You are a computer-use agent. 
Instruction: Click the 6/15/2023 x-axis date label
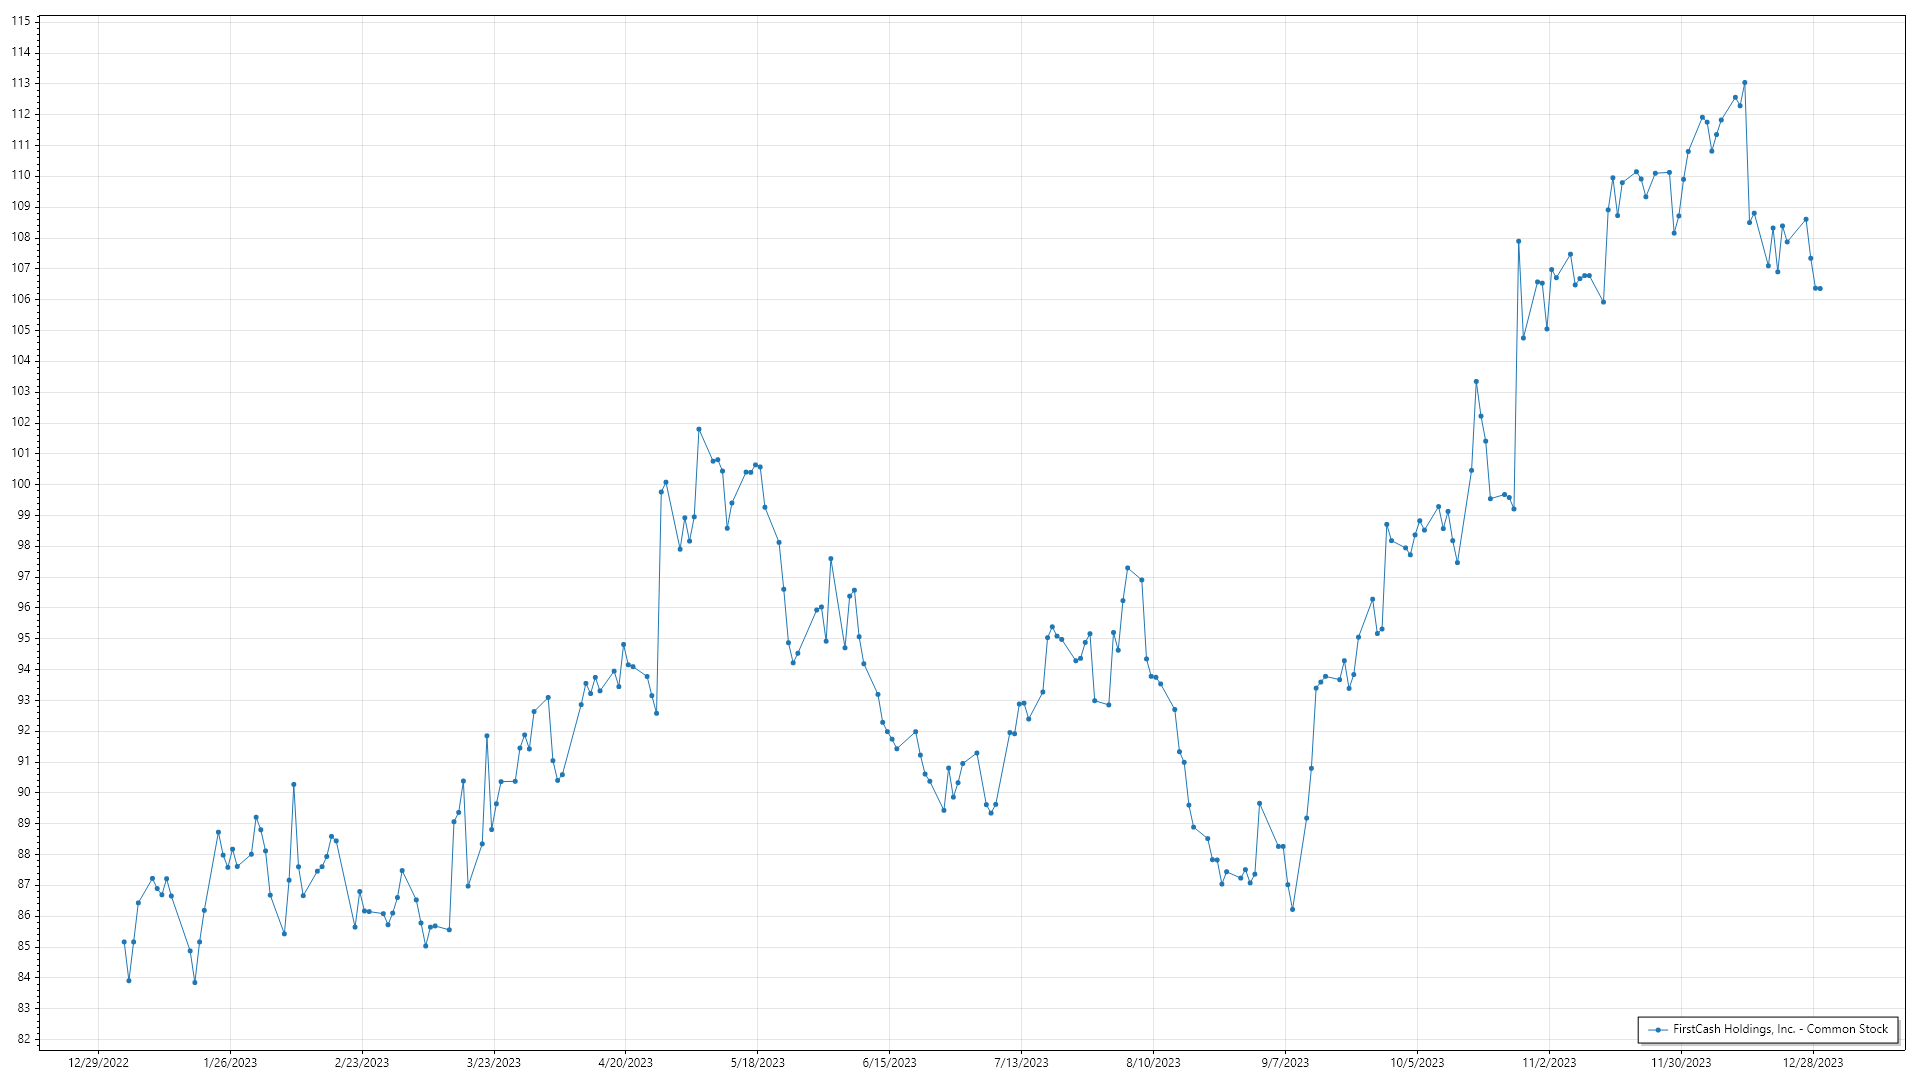[889, 1063]
